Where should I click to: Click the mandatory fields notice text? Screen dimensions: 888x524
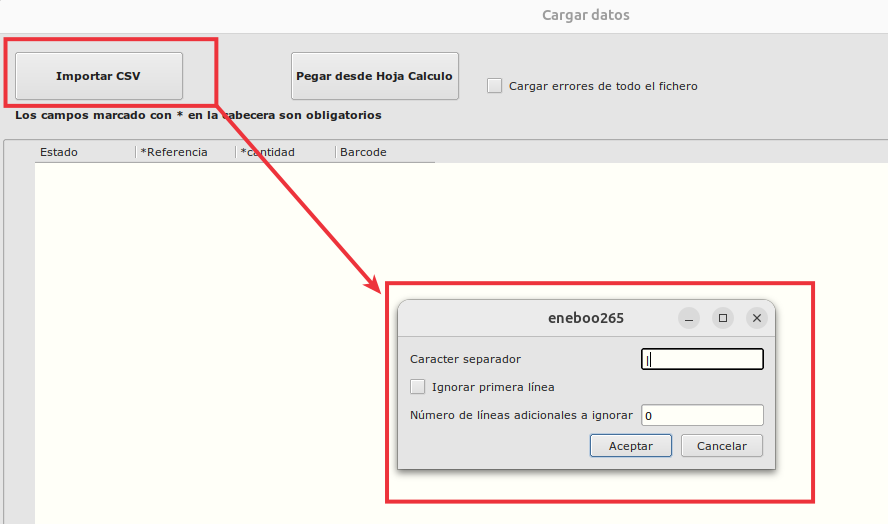[x=198, y=115]
